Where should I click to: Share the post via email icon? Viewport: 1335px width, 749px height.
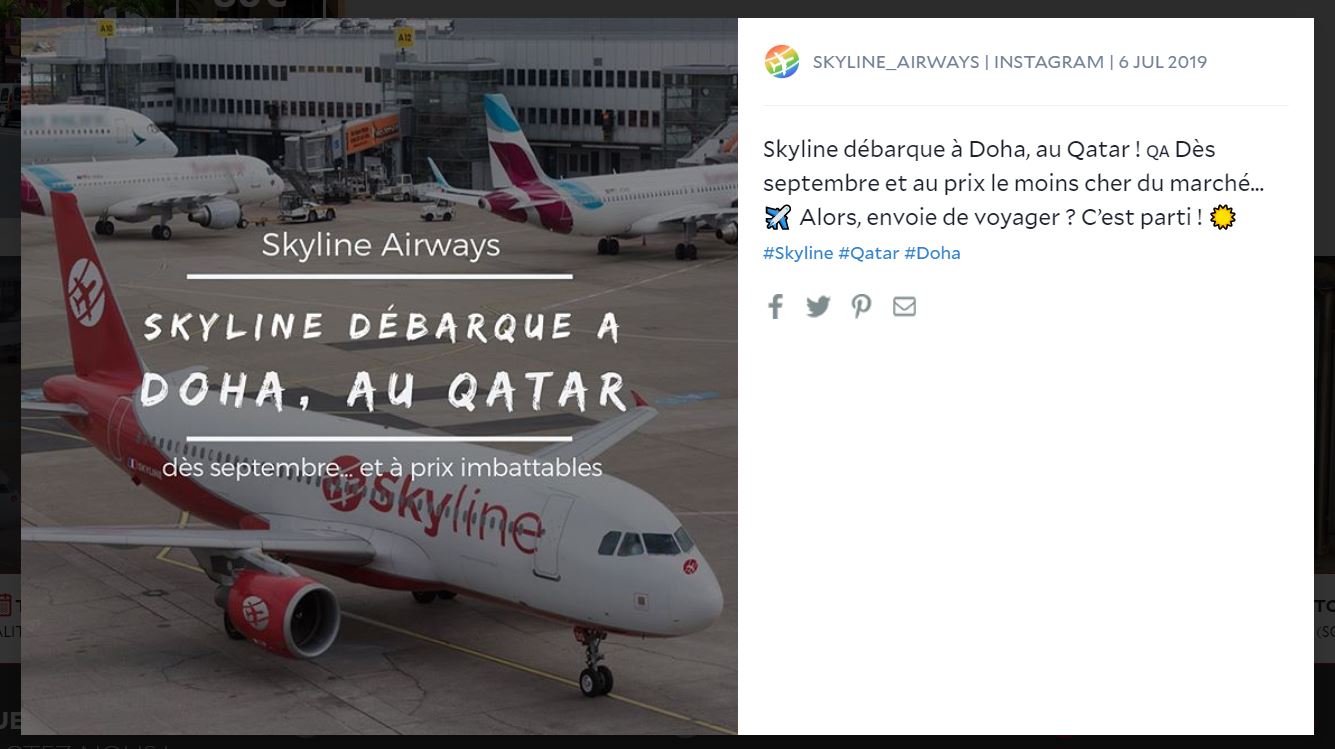[x=904, y=306]
